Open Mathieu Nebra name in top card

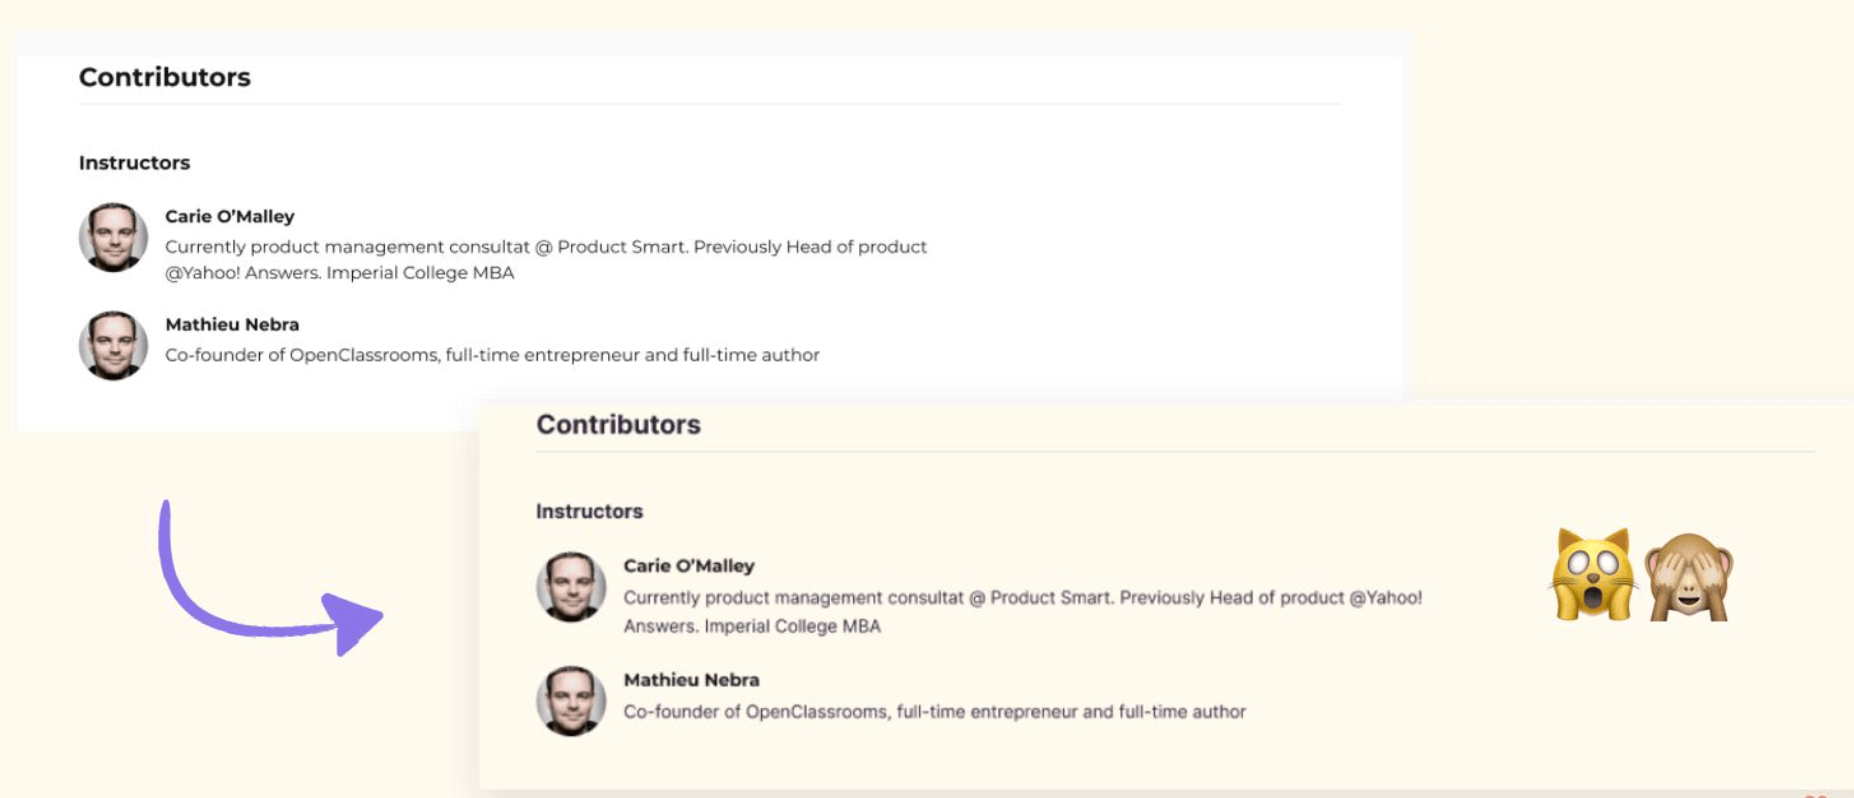pos(232,324)
